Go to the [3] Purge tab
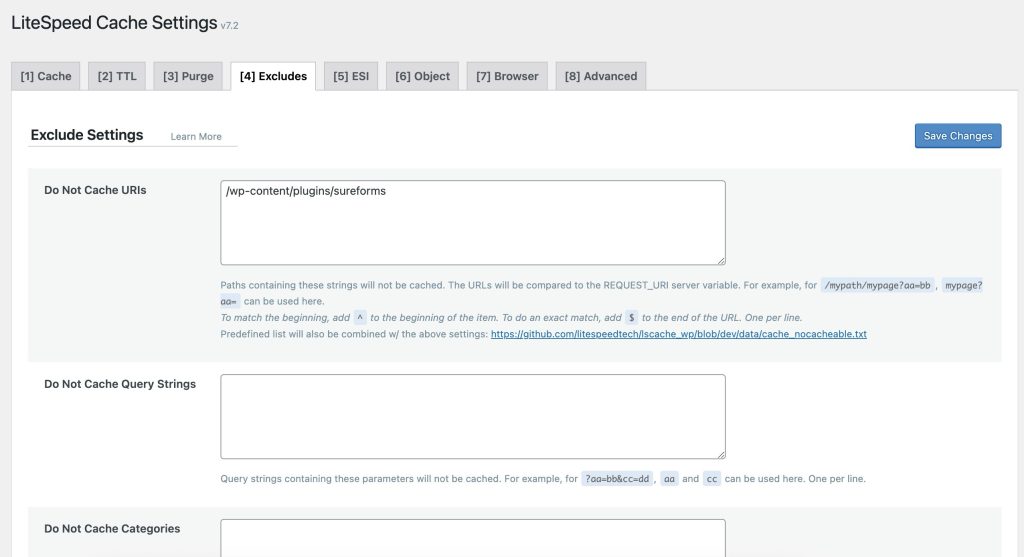This screenshot has height=557, width=1024. [188, 76]
